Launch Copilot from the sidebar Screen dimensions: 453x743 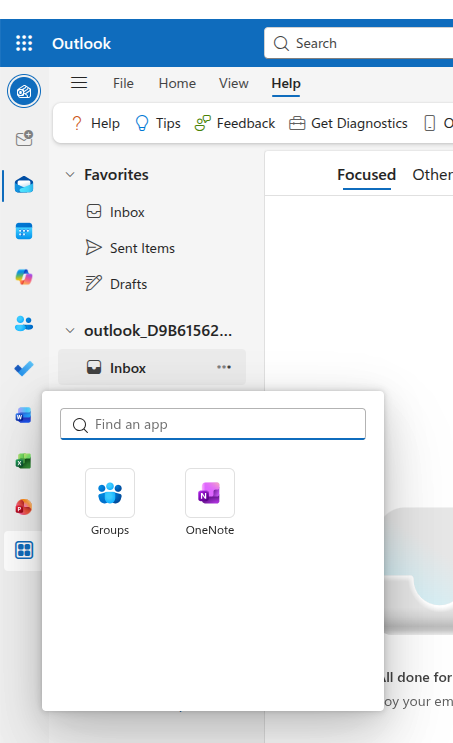(24, 277)
